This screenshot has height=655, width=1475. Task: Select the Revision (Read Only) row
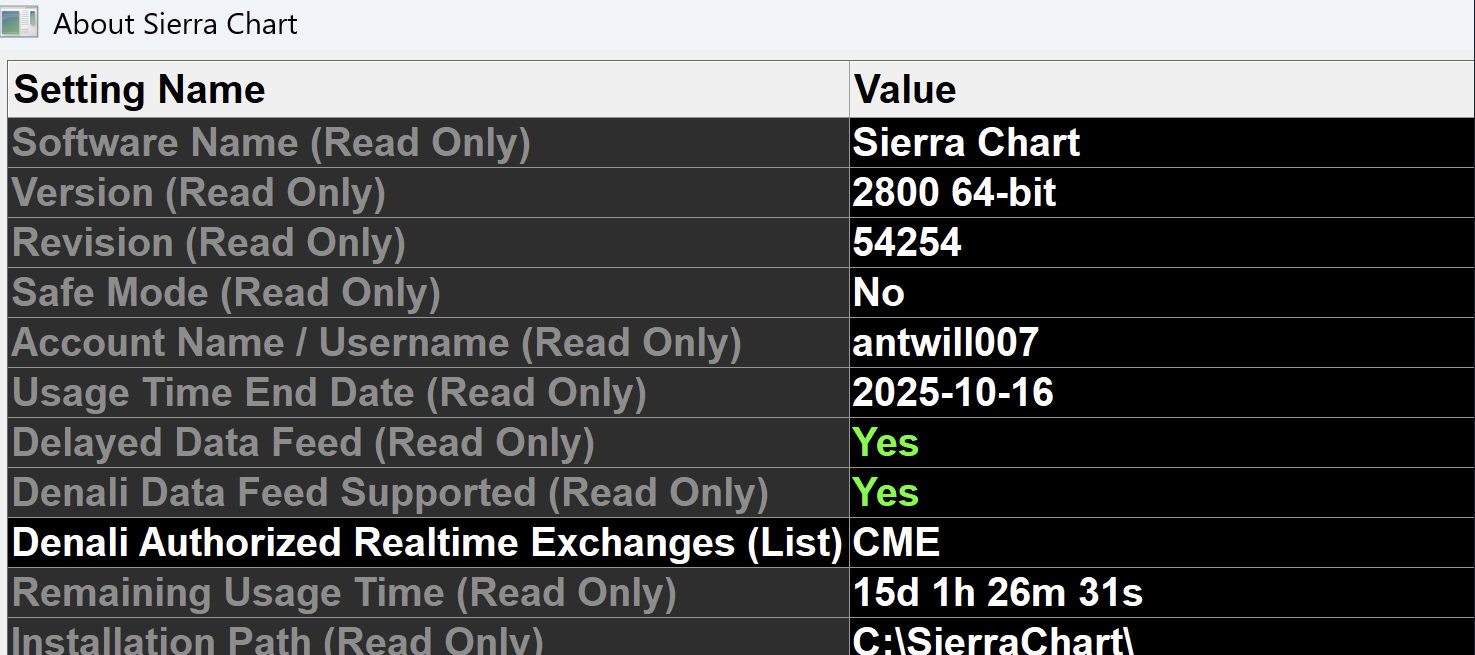click(208, 243)
